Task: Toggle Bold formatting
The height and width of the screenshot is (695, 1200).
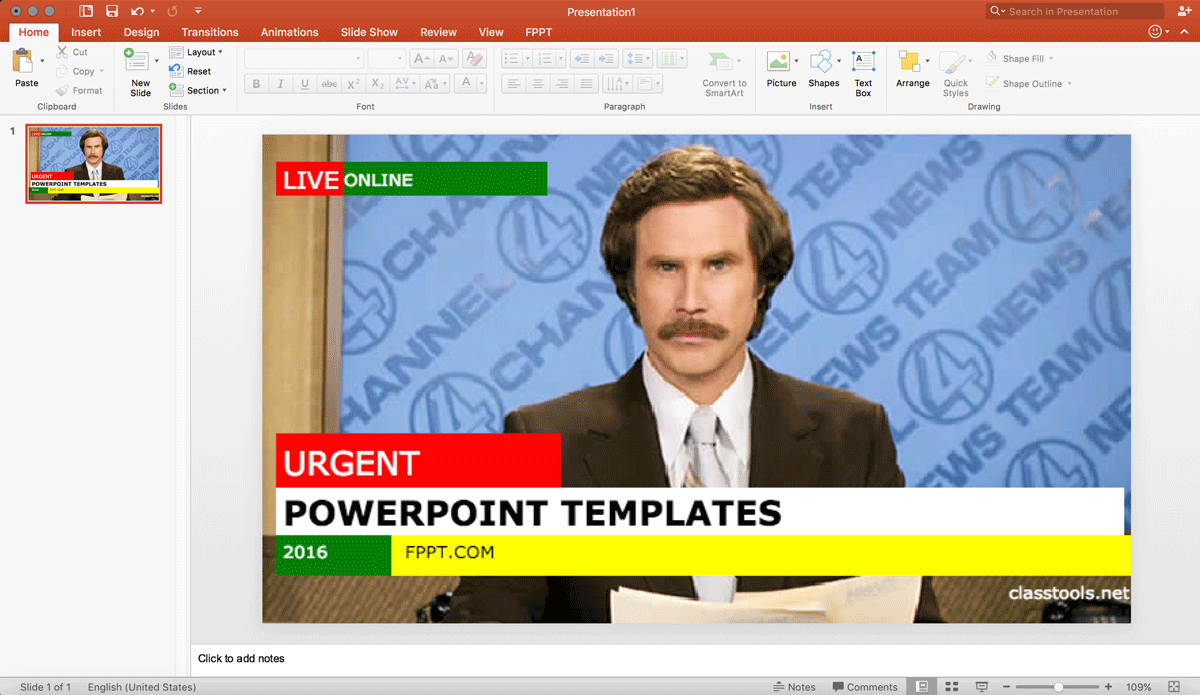Action: click(256, 84)
